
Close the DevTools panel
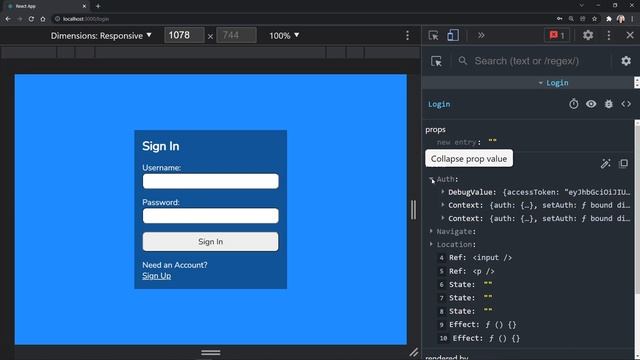click(x=630, y=36)
